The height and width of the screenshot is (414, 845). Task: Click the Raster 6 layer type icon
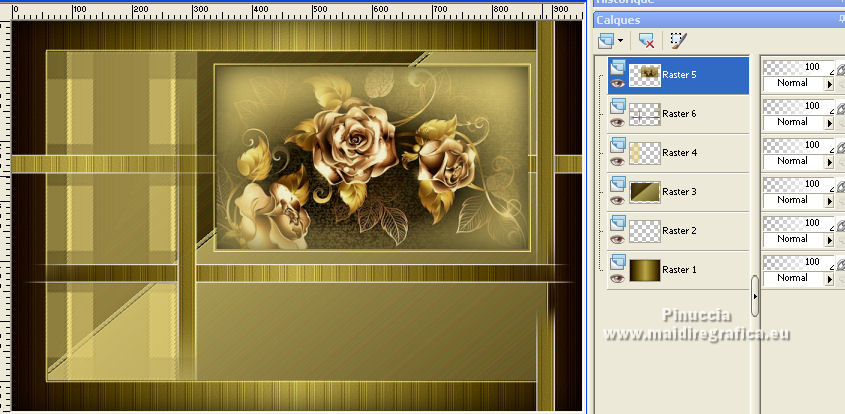point(618,106)
